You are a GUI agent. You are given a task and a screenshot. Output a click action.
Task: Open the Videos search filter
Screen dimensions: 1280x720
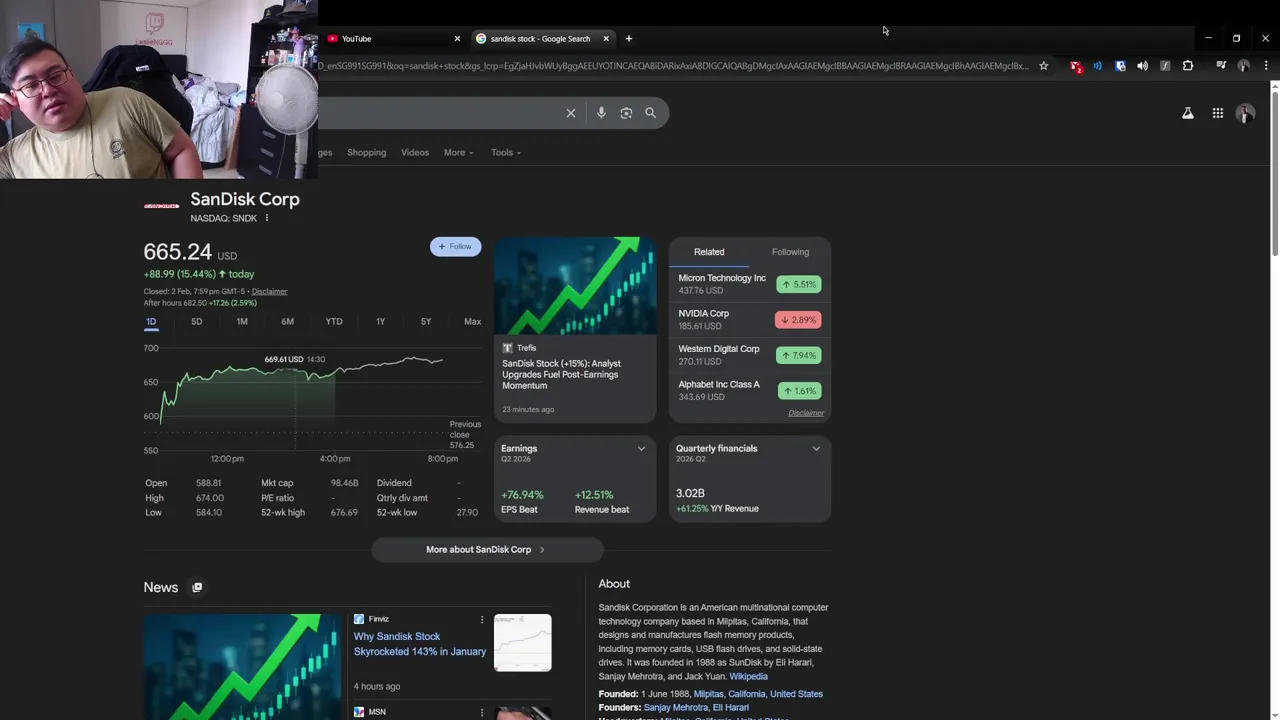415,152
